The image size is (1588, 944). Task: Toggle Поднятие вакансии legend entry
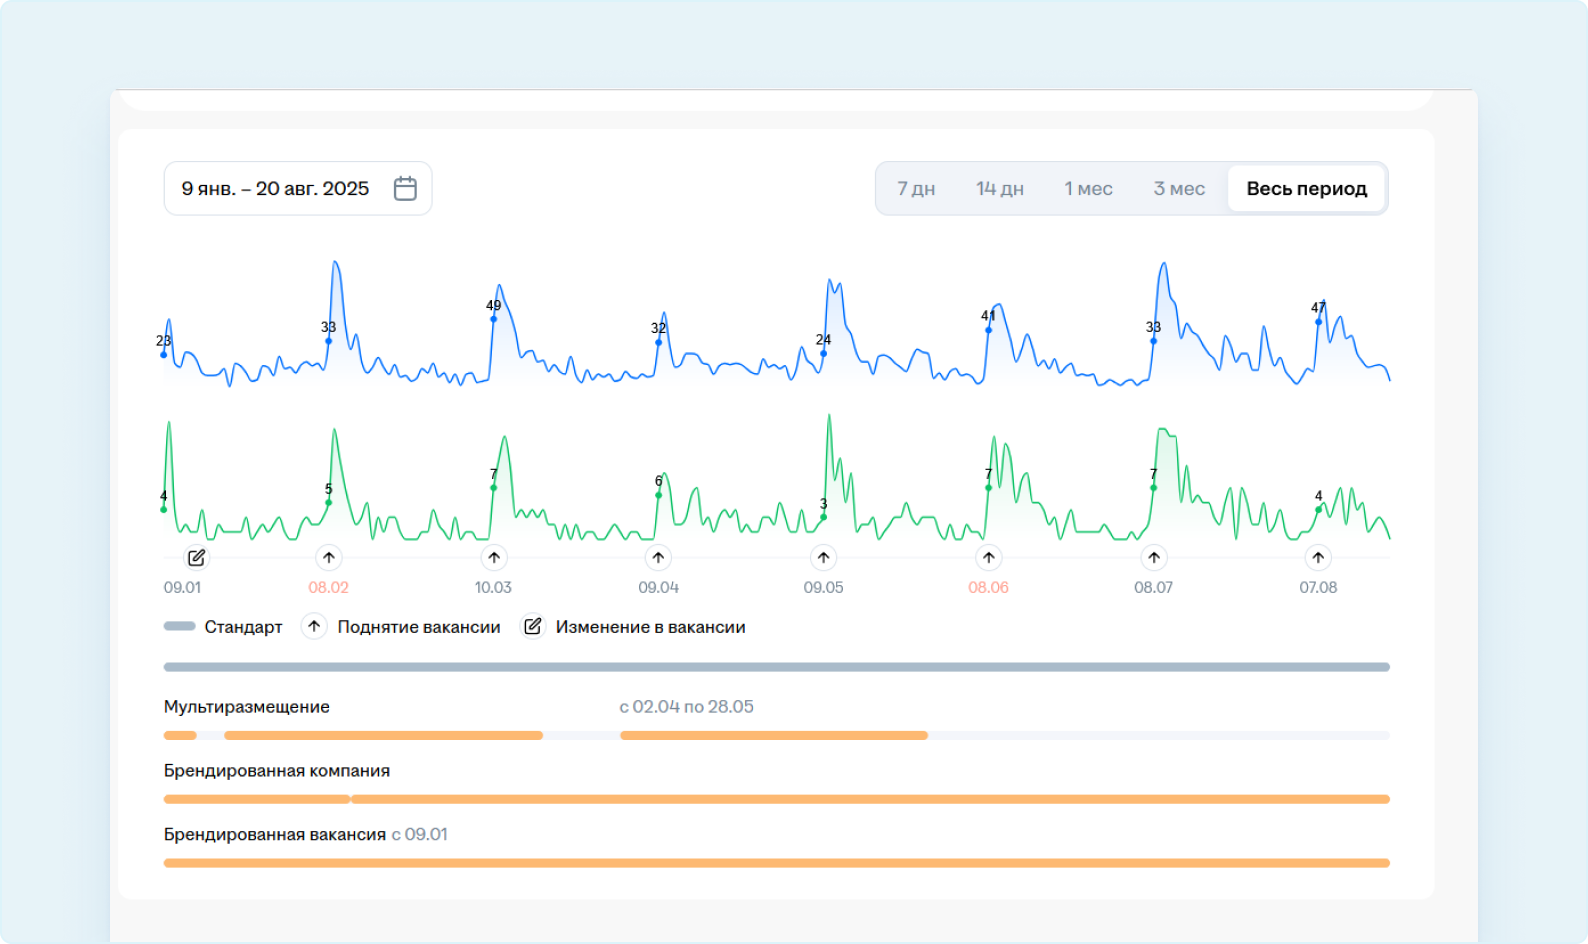coord(401,627)
